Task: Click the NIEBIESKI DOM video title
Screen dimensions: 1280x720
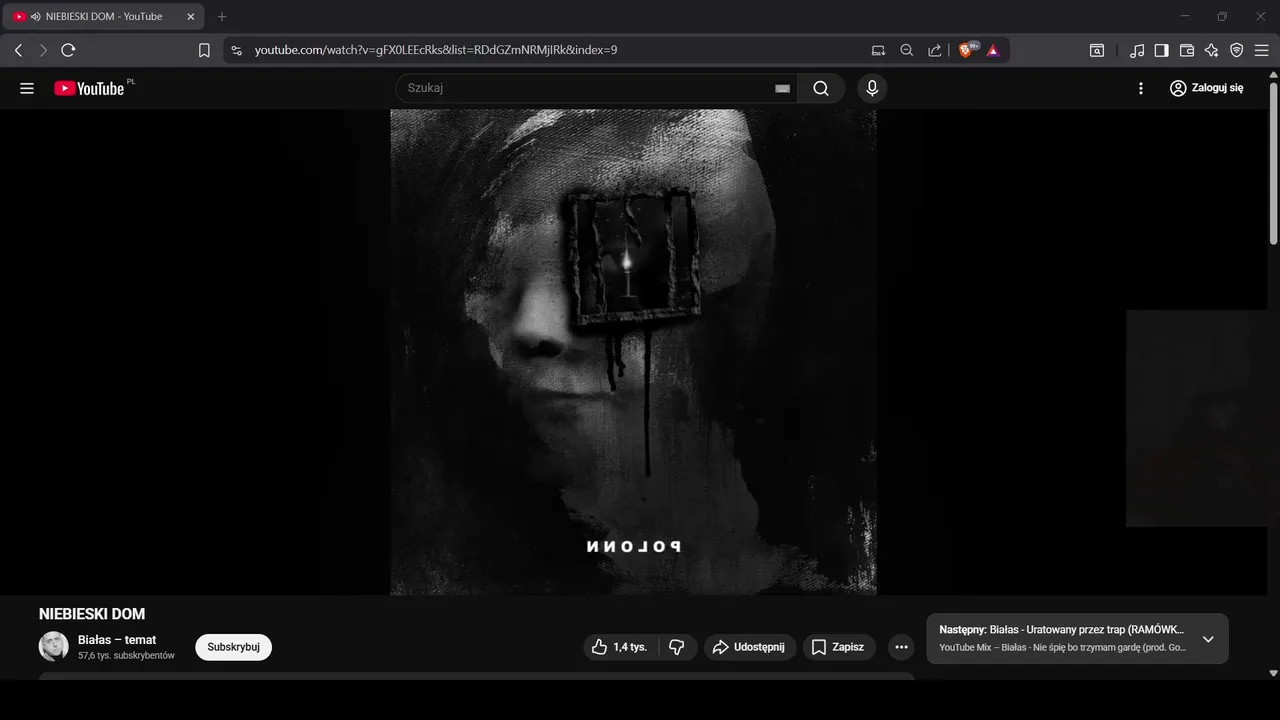Action: (92, 614)
